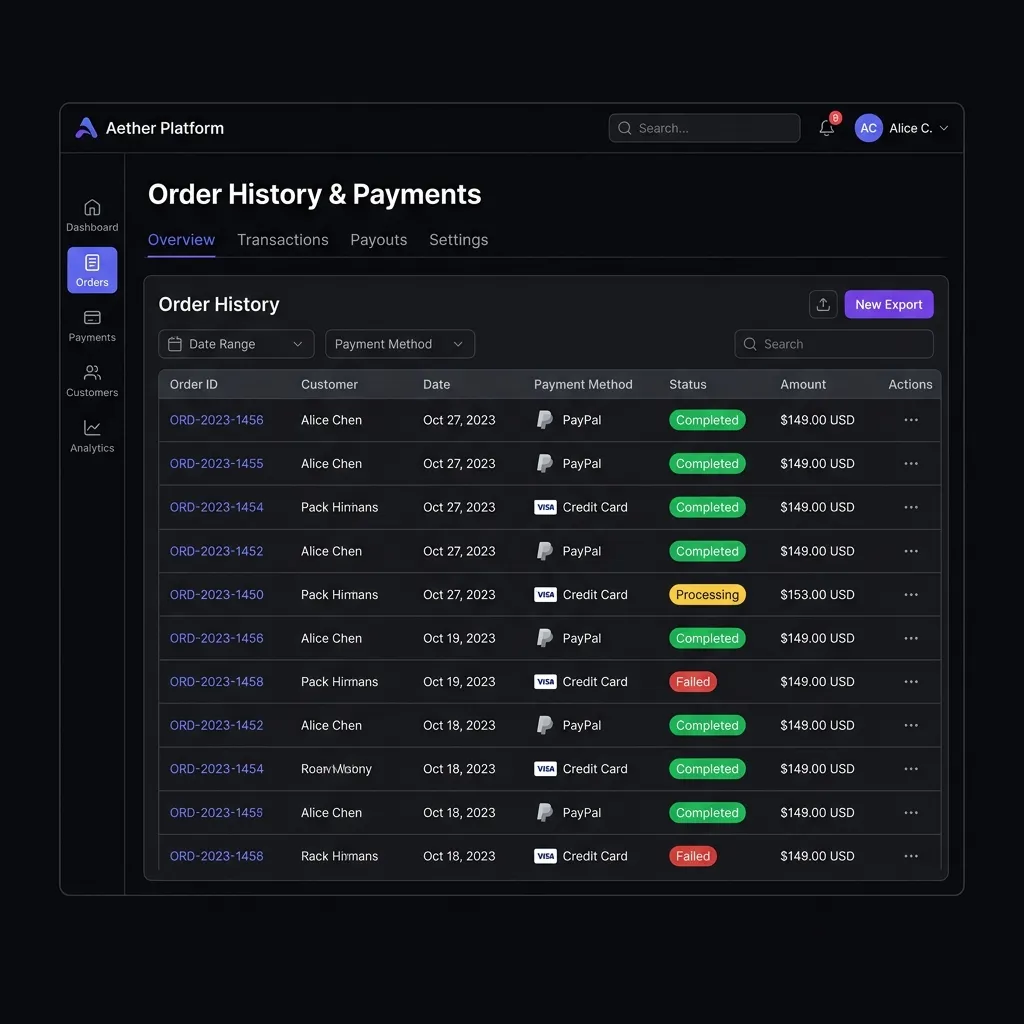
Task: Focus the top global Search field
Action: click(x=704, y=128)
